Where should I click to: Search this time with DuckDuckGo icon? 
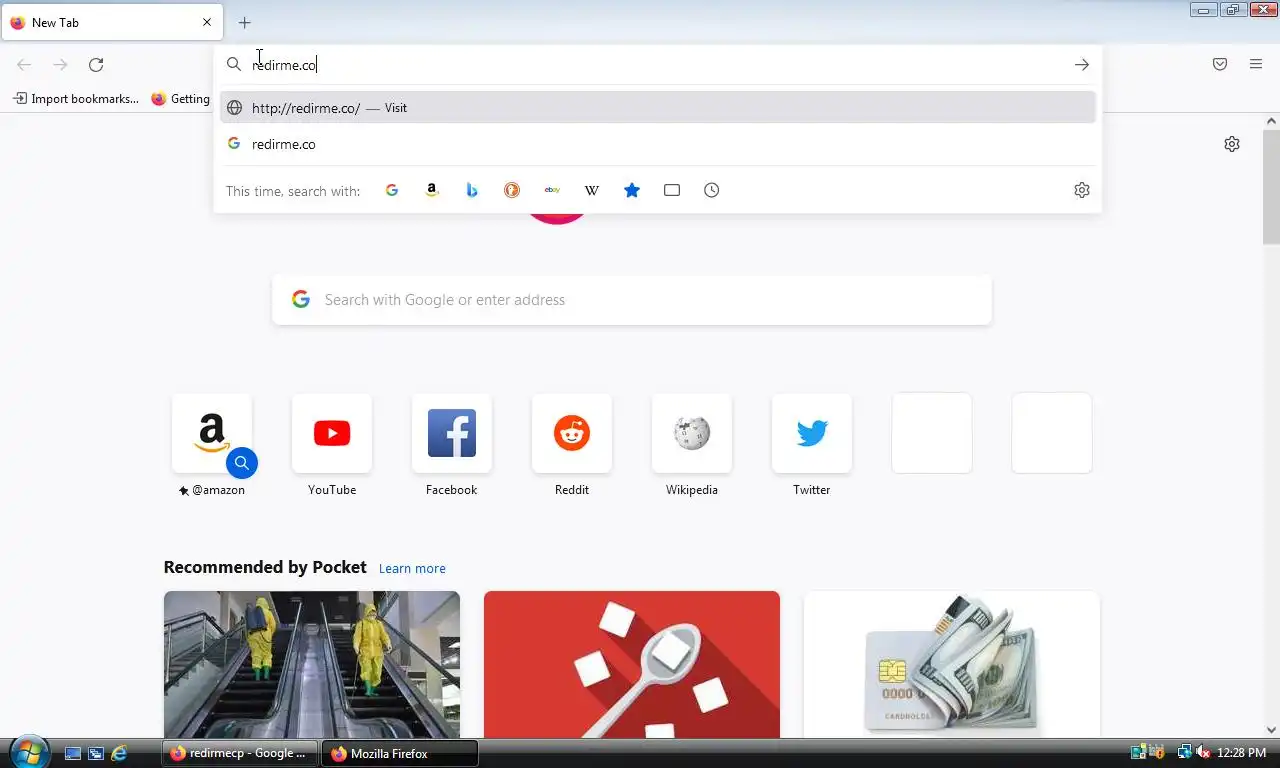[512, 190]
